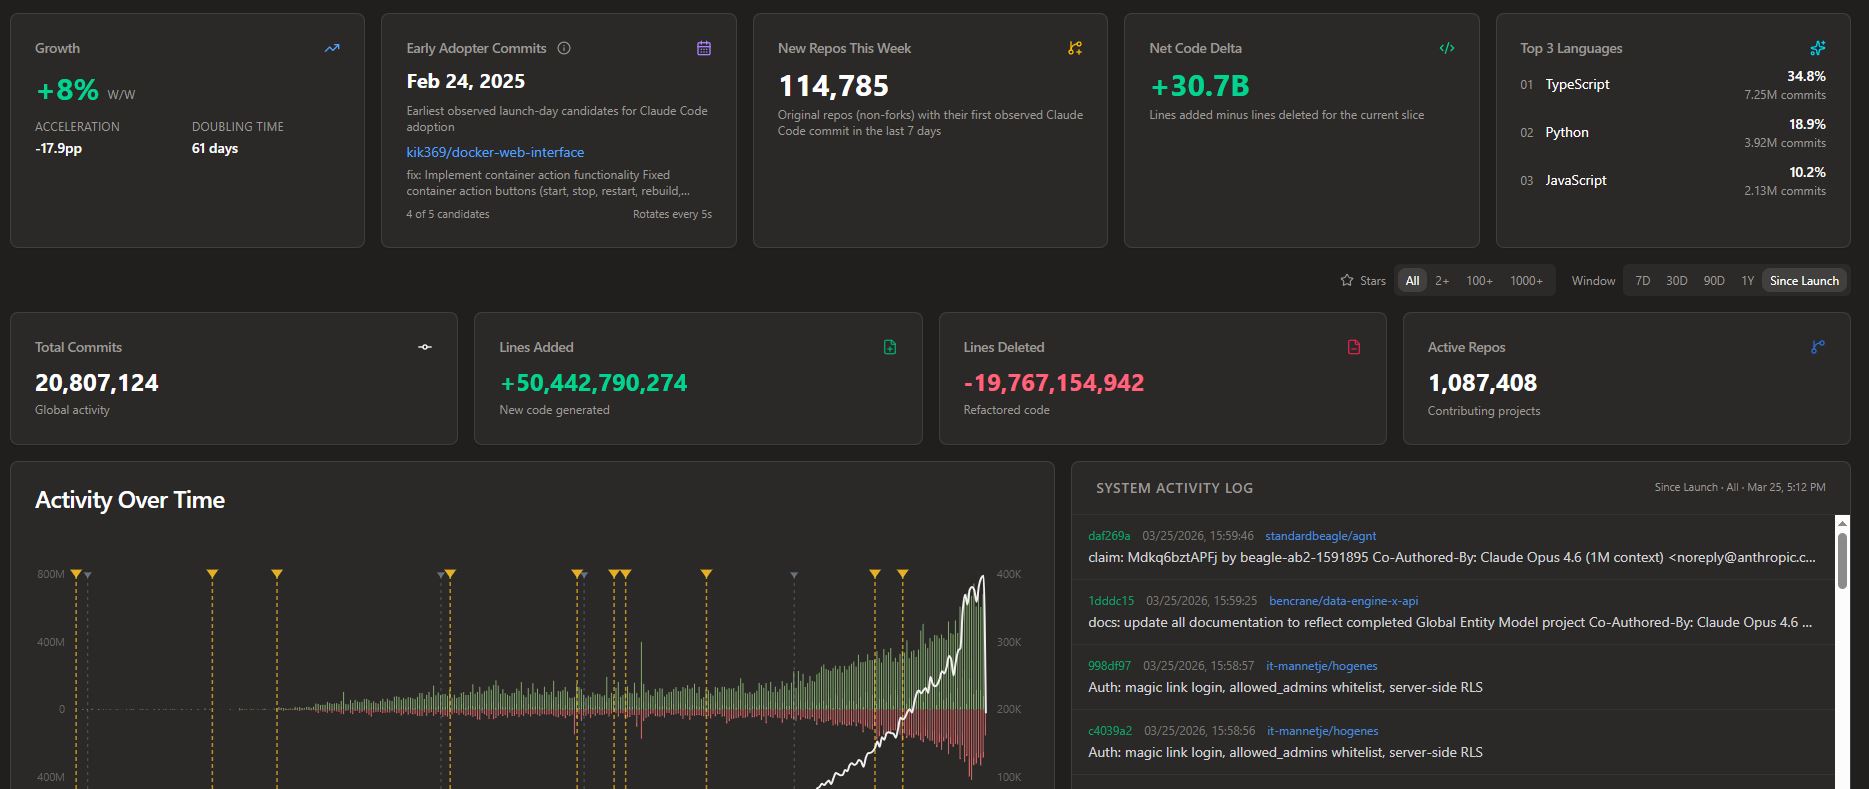Click the calendar icon in Early Adopter Commits card

[704, 48]
